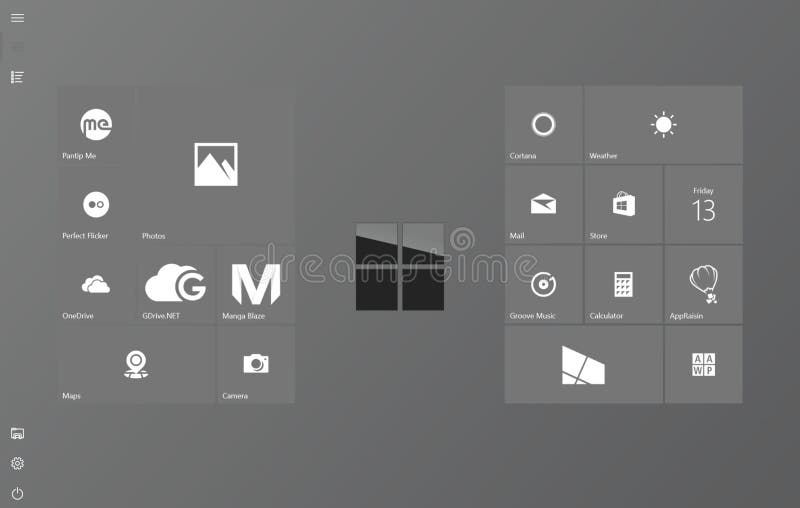The width and height of the screenshot is (800, 508).
Task: Select the pinned tiles view icon
Action: 17,47
